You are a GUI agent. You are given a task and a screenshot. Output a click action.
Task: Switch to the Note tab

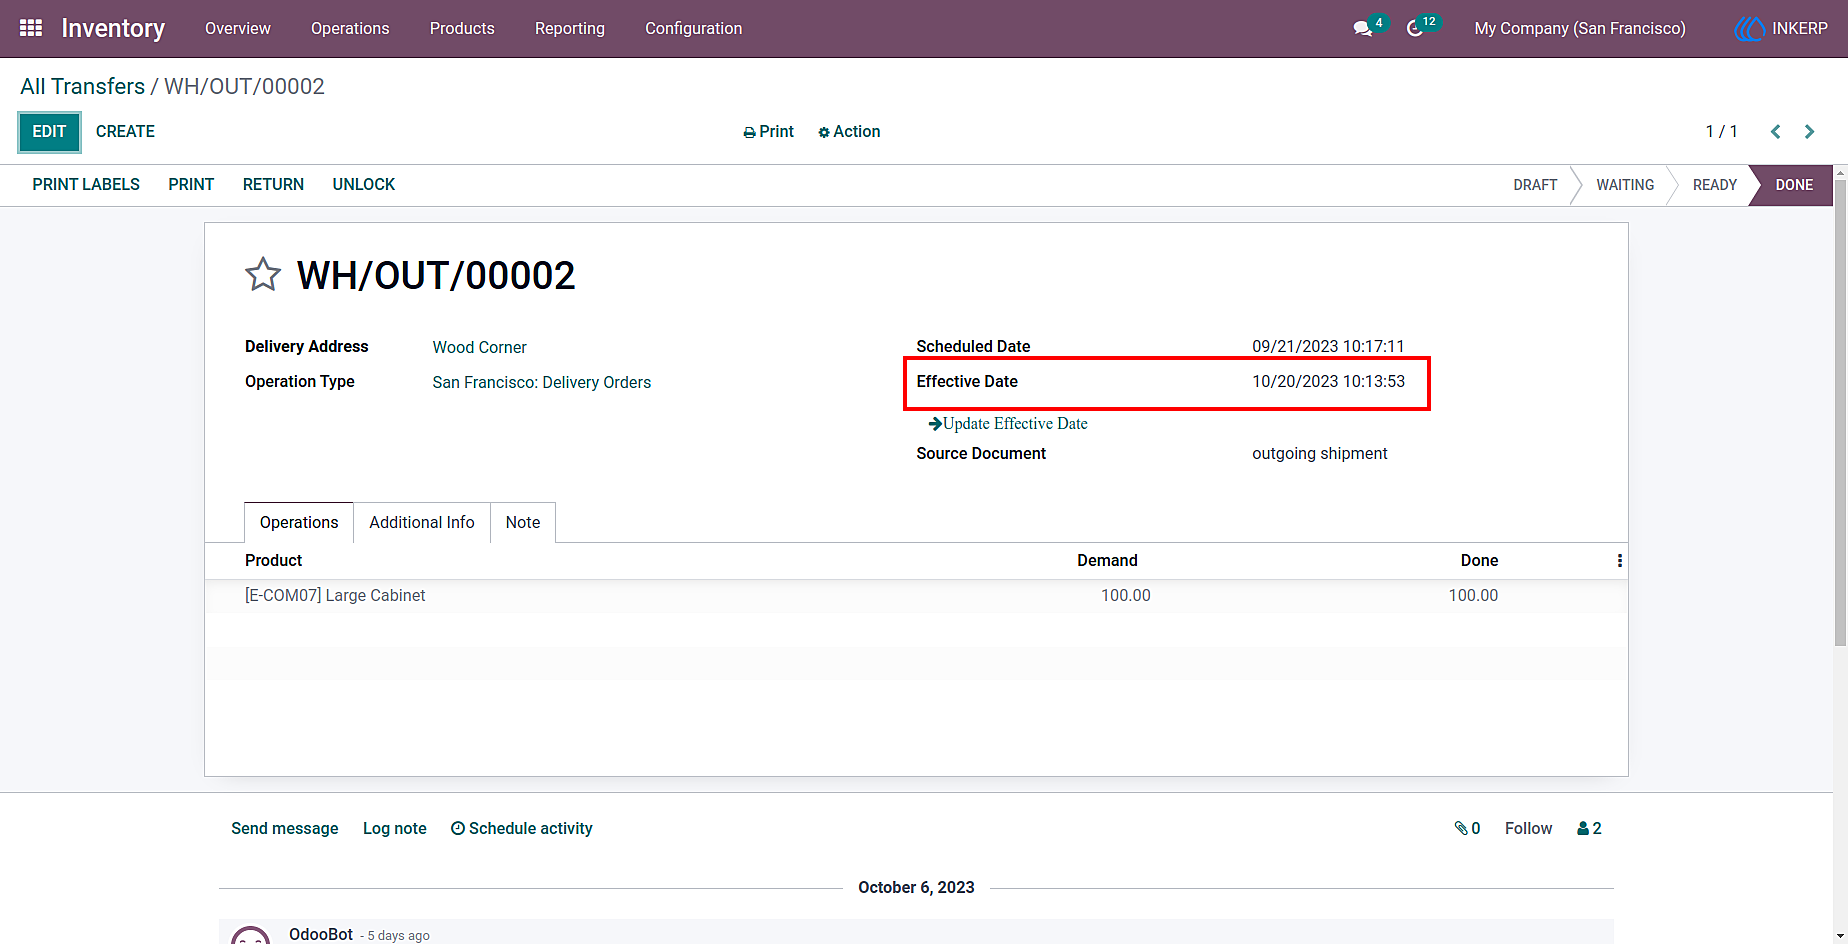coord(523,523)
